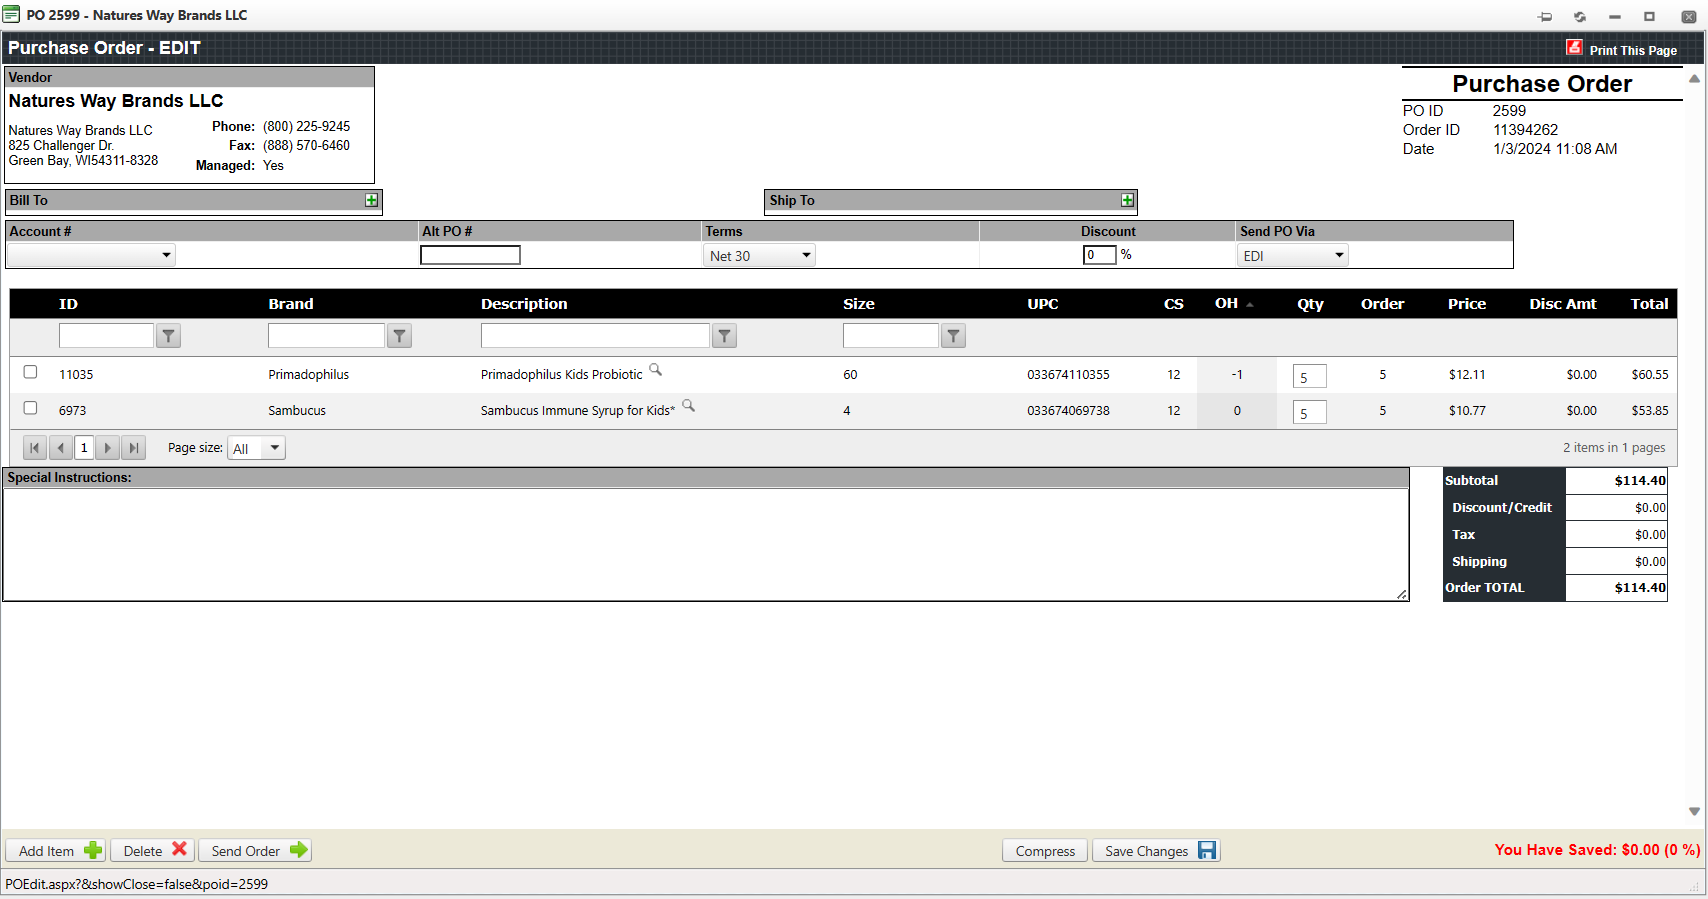Click the Save Changes button
This screenshot has height=899, width=1708.
pos(1156,851)
